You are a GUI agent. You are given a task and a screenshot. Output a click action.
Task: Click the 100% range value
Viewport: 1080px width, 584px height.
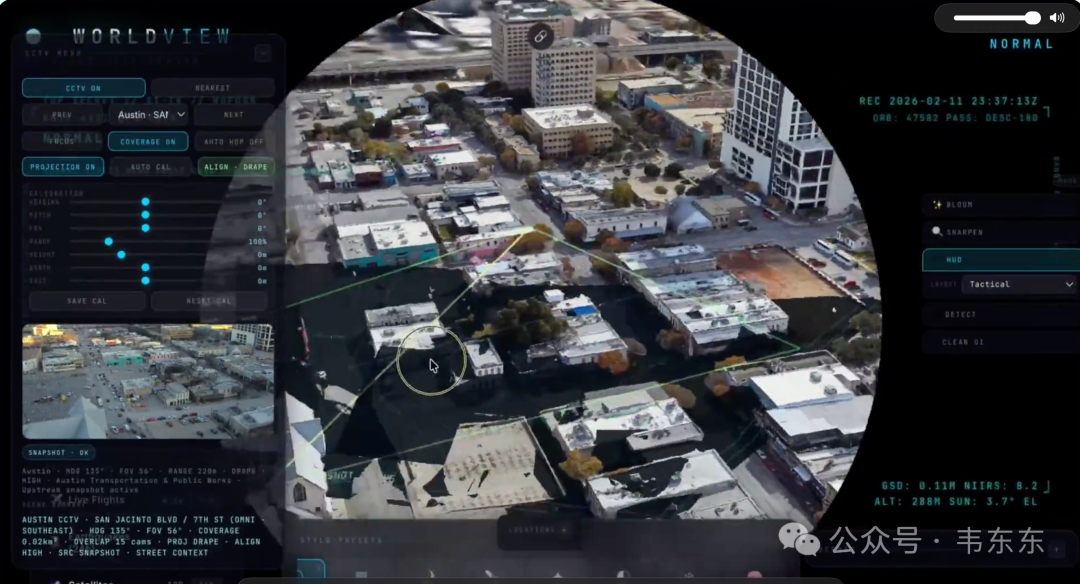click(258, 242)
